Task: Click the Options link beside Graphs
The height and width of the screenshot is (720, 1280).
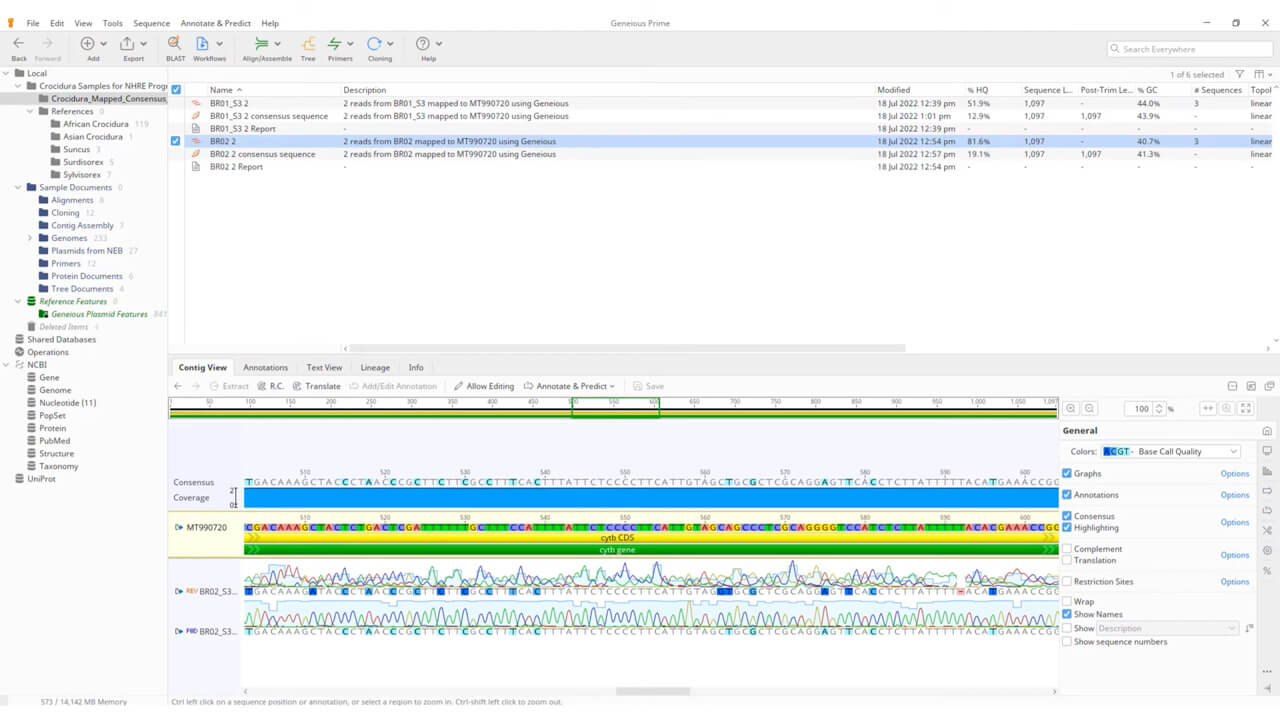Action: pyautogui.click(x=1234, y=473)
